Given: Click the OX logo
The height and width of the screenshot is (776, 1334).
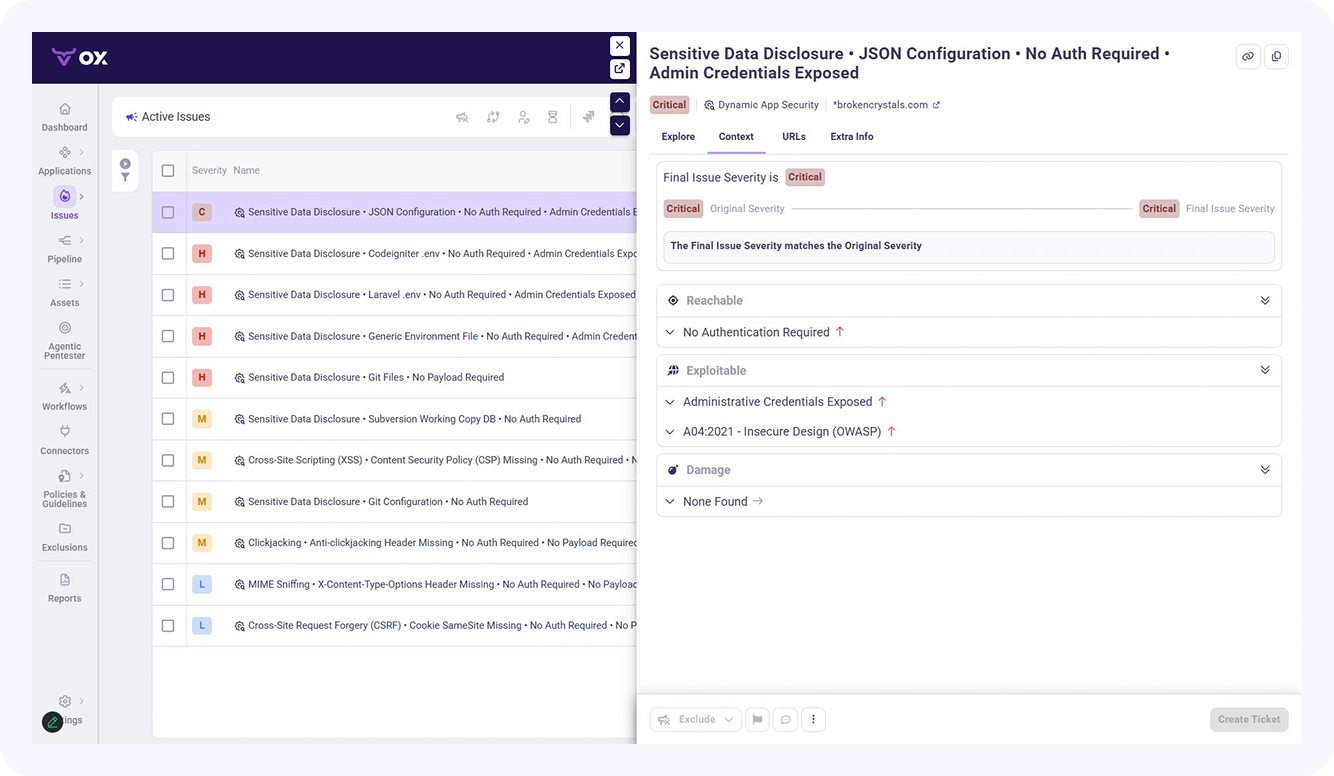Looking at the screenshot, I should [x=80, y=57].
